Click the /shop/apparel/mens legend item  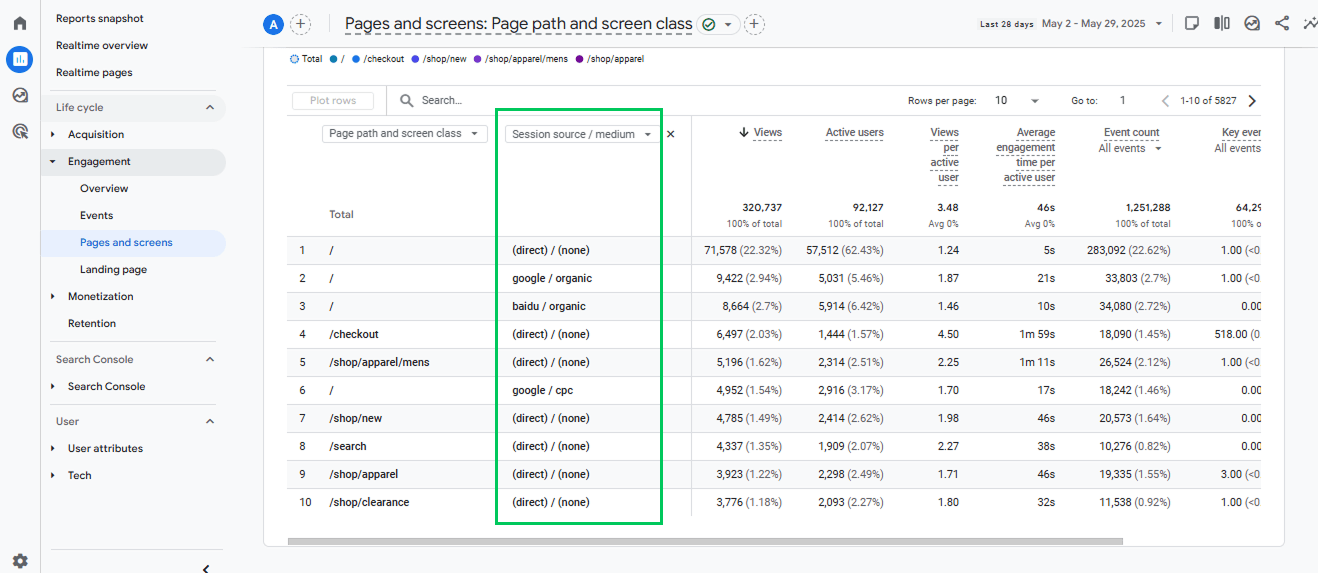pyautogui.click(x=521, y=59)
